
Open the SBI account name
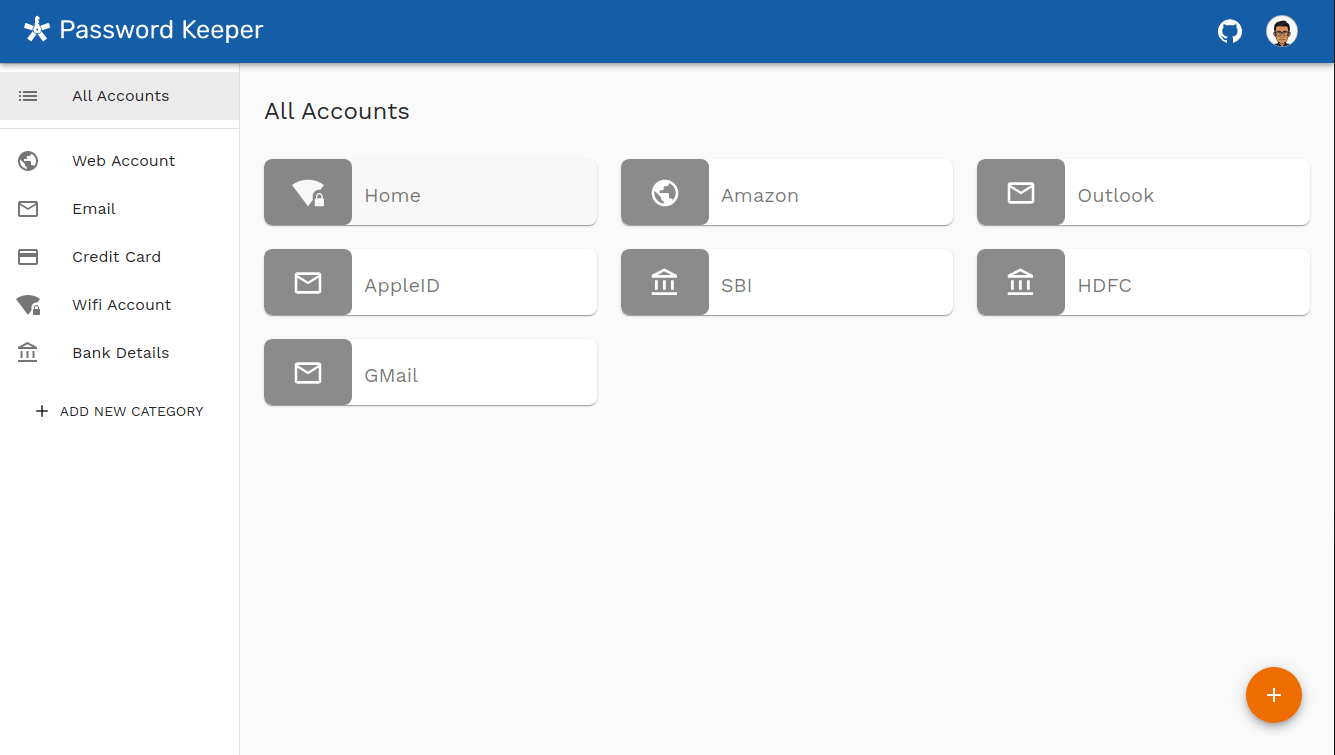tap(736, 286)
